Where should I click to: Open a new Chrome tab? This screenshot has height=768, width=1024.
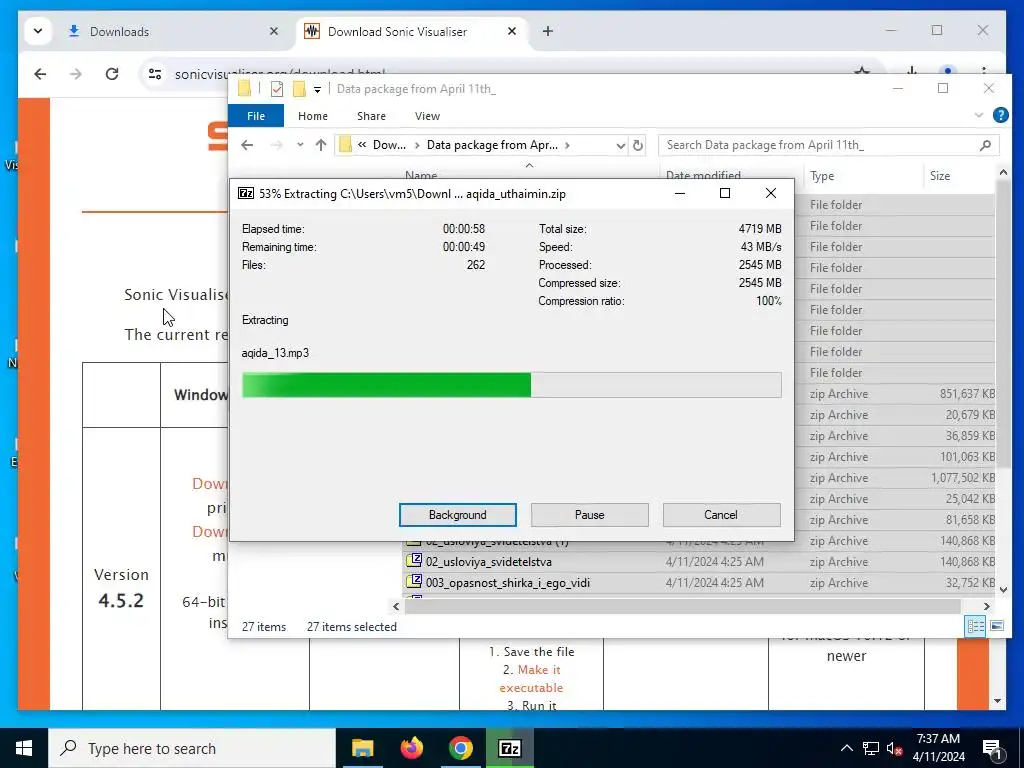(548, 31)
